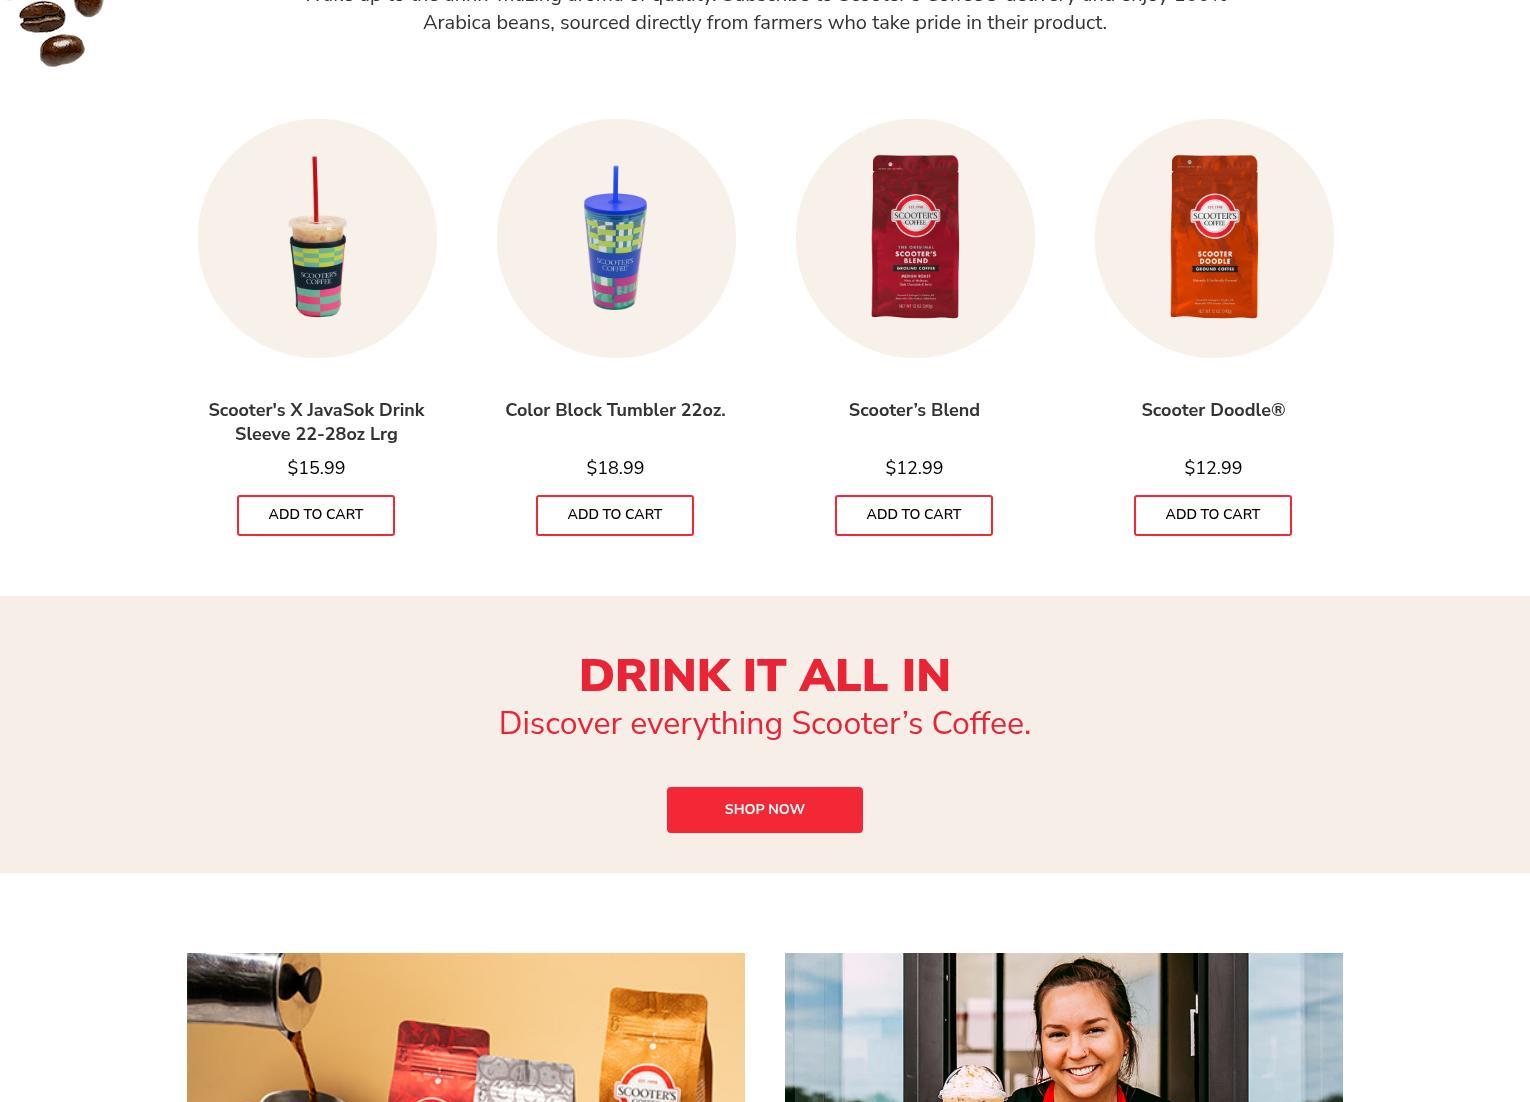Image resolution: width=1530 pixels, height=1102 pixels.
Task: Add Scooter's Blend to cart
Action: tap(914, 515)
